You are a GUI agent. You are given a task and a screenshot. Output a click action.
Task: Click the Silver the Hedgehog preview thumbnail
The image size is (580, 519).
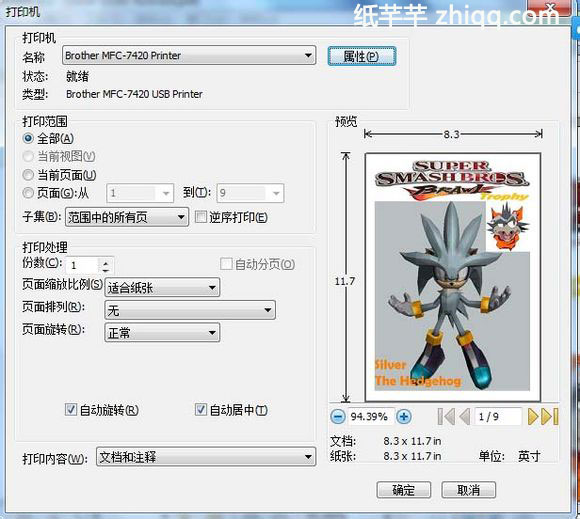coord(453,277)
